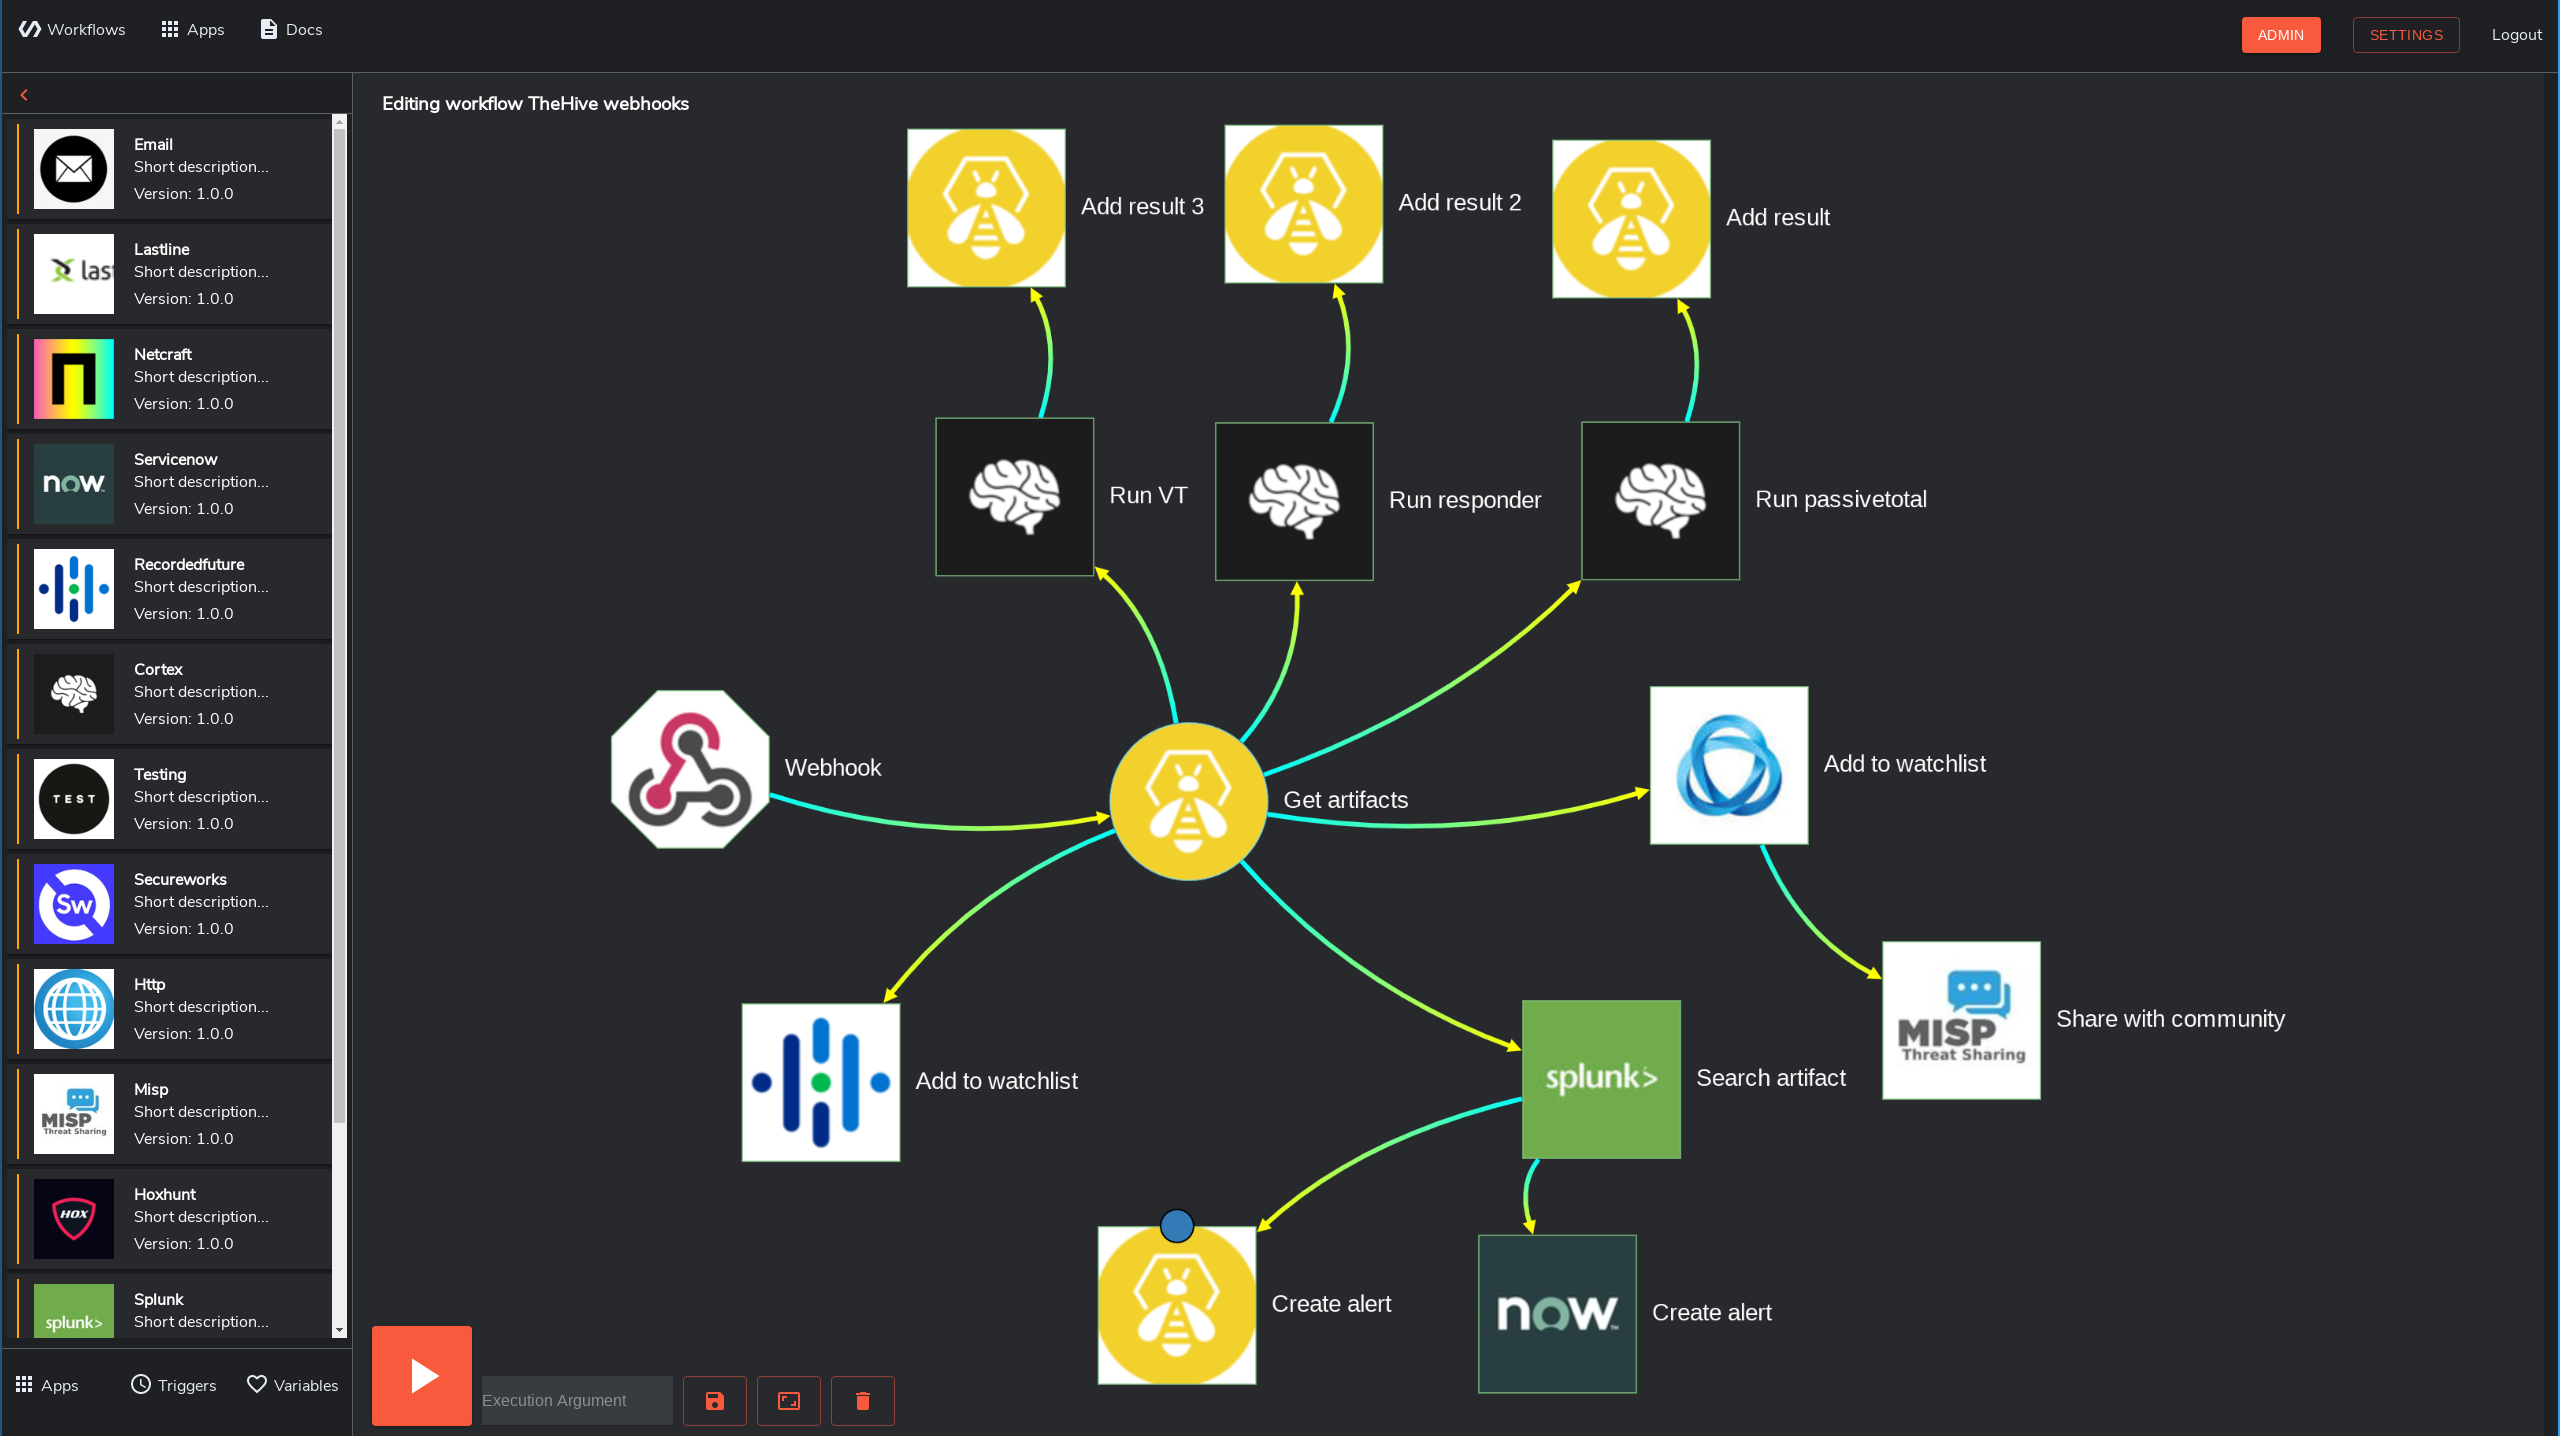2560x1436 pixels.
Task: Select the ServiceNow Create alert node
Action: [x=1554, y=1313]
